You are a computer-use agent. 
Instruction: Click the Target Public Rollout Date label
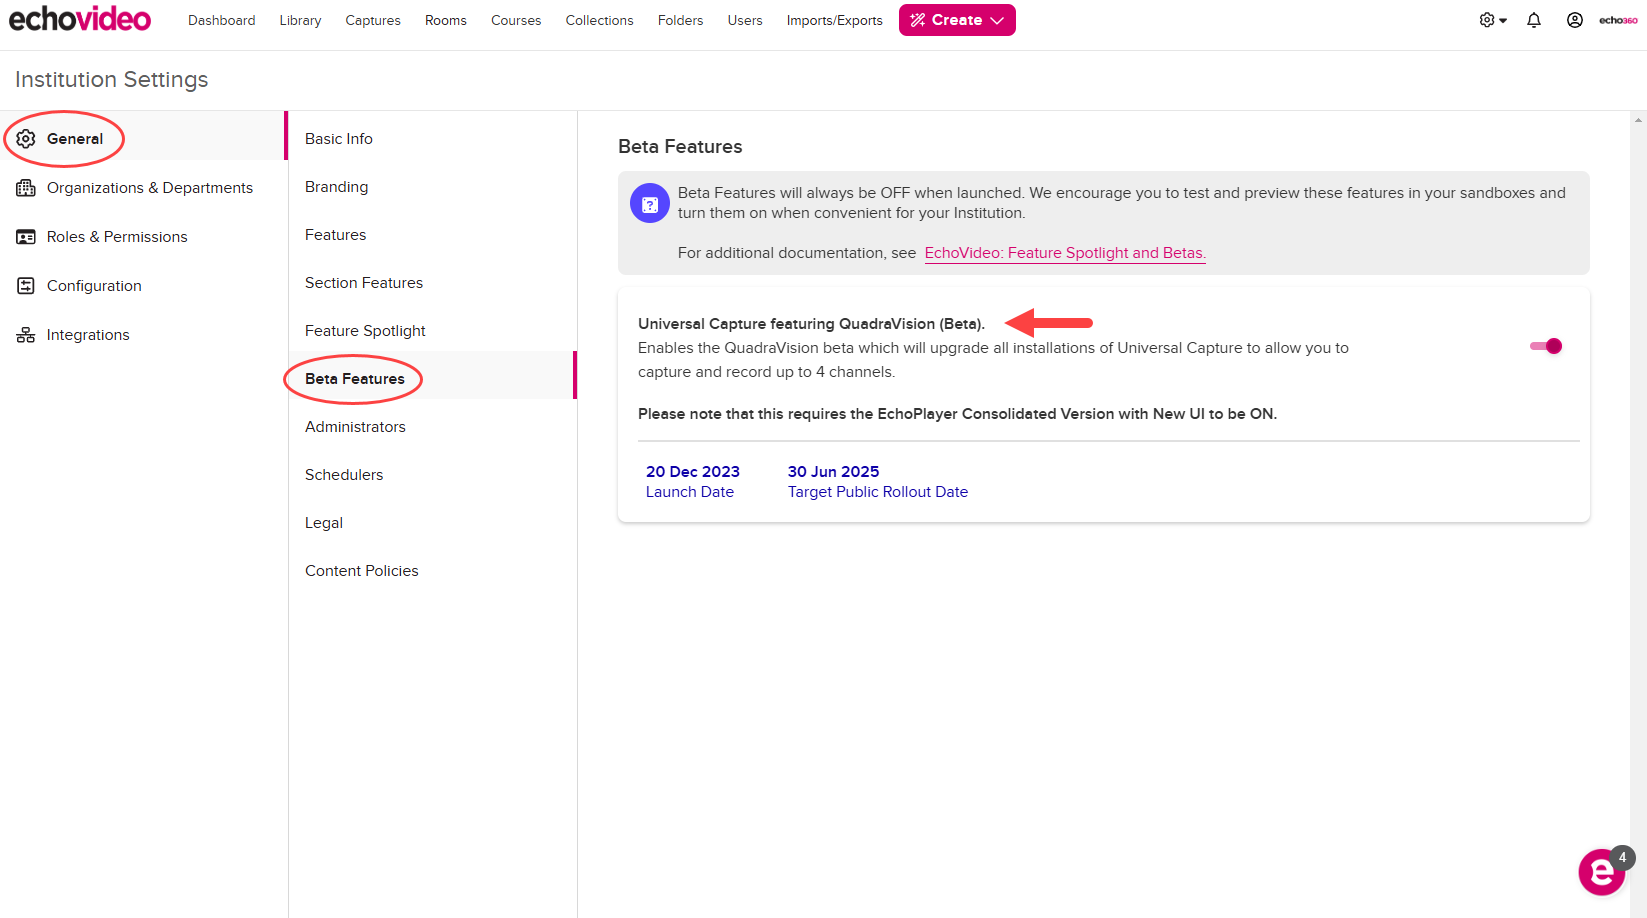coord(878,492)
